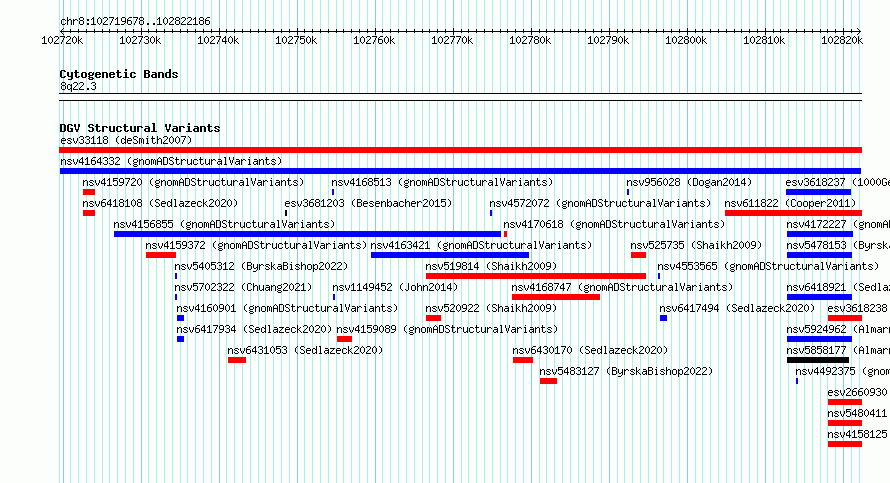Click ruler position 102780k
This screenshot has height=483, width=890.
click(530, 40)
